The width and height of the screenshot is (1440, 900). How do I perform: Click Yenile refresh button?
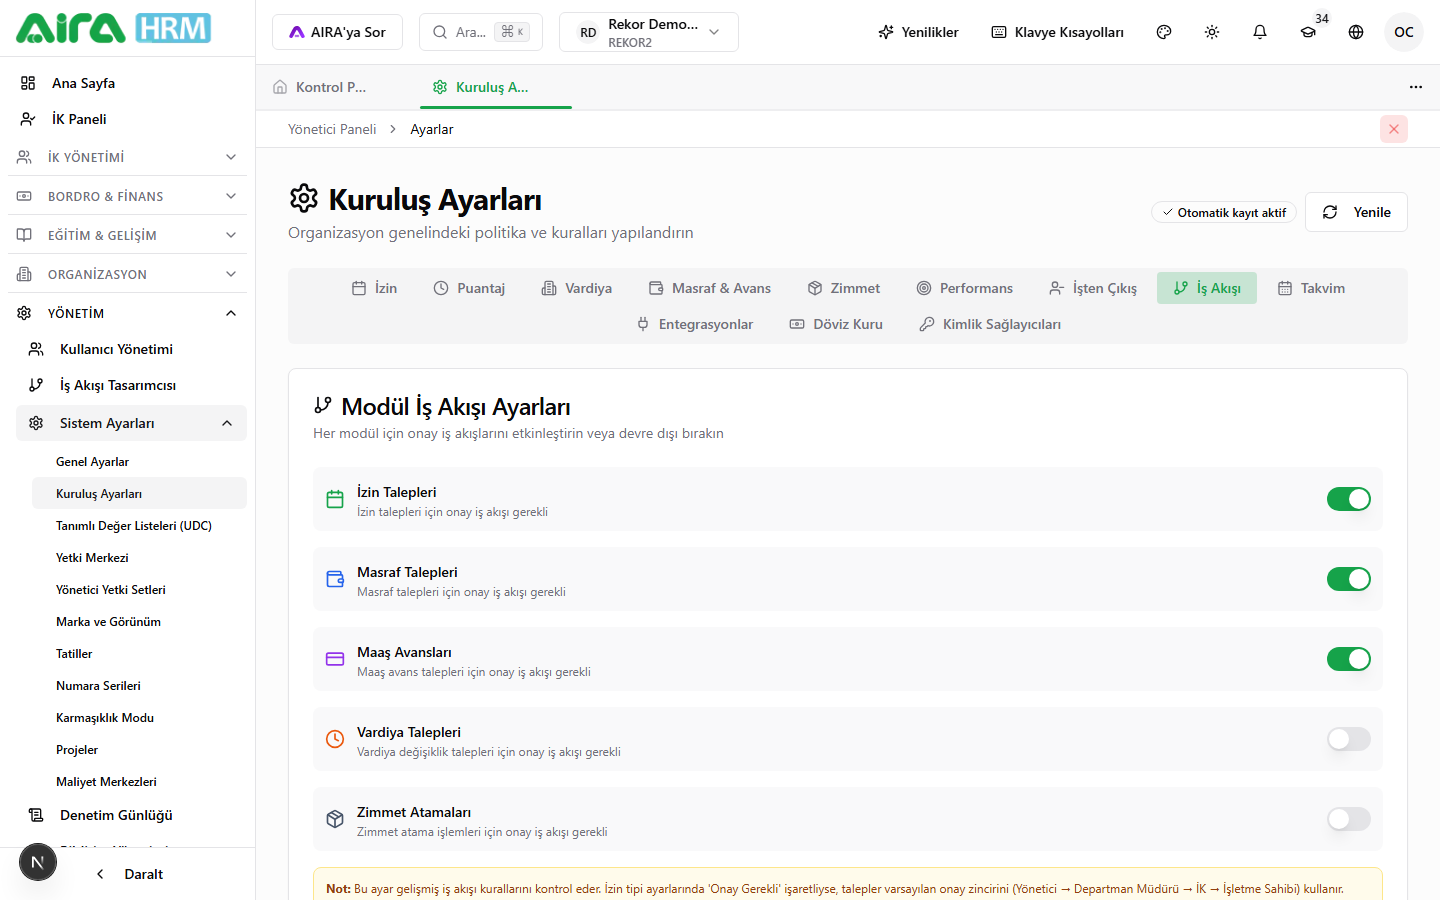(x=1356, y=212)
